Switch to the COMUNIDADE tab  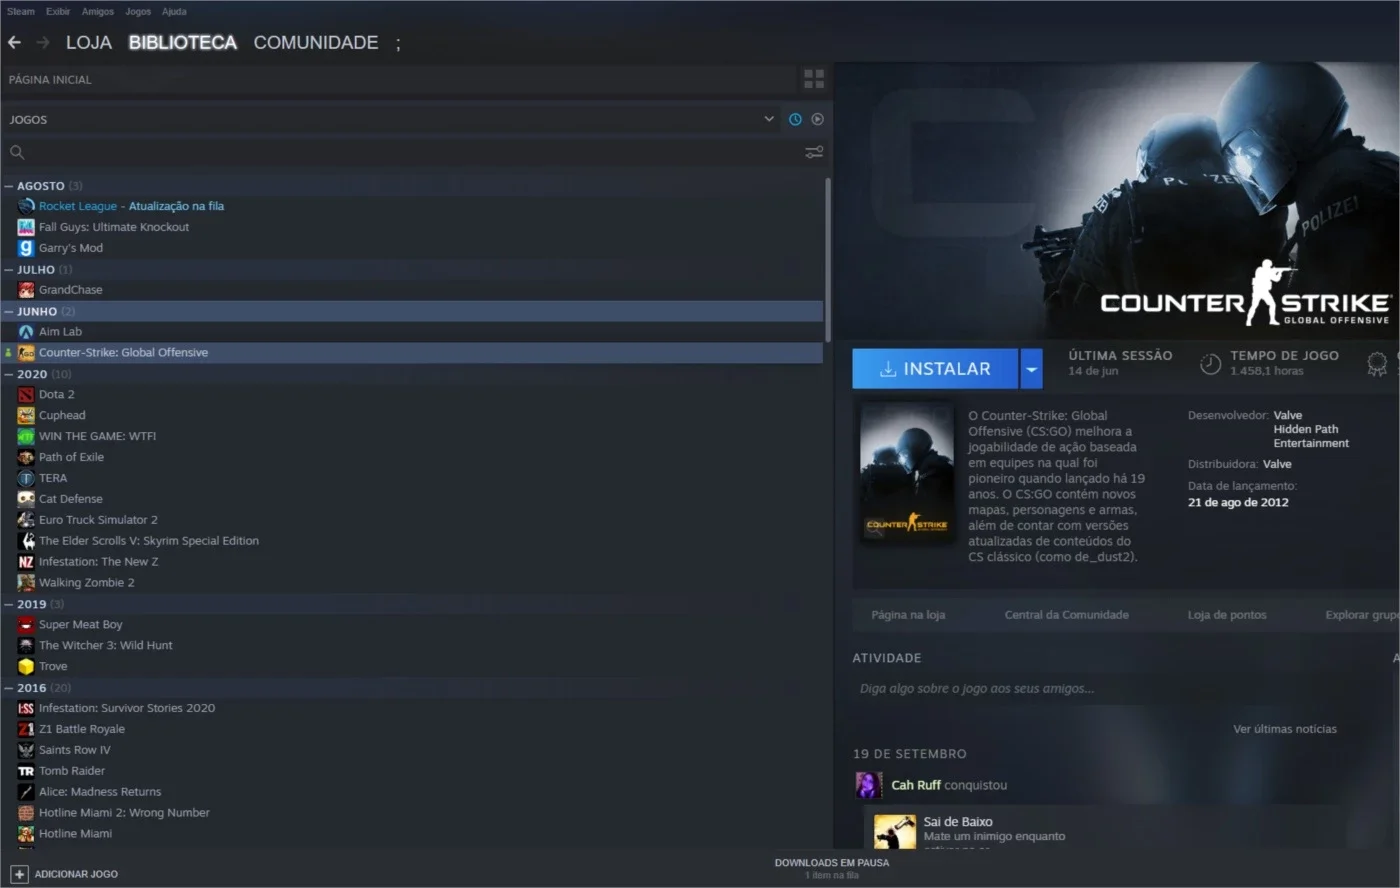coord(316,42)
